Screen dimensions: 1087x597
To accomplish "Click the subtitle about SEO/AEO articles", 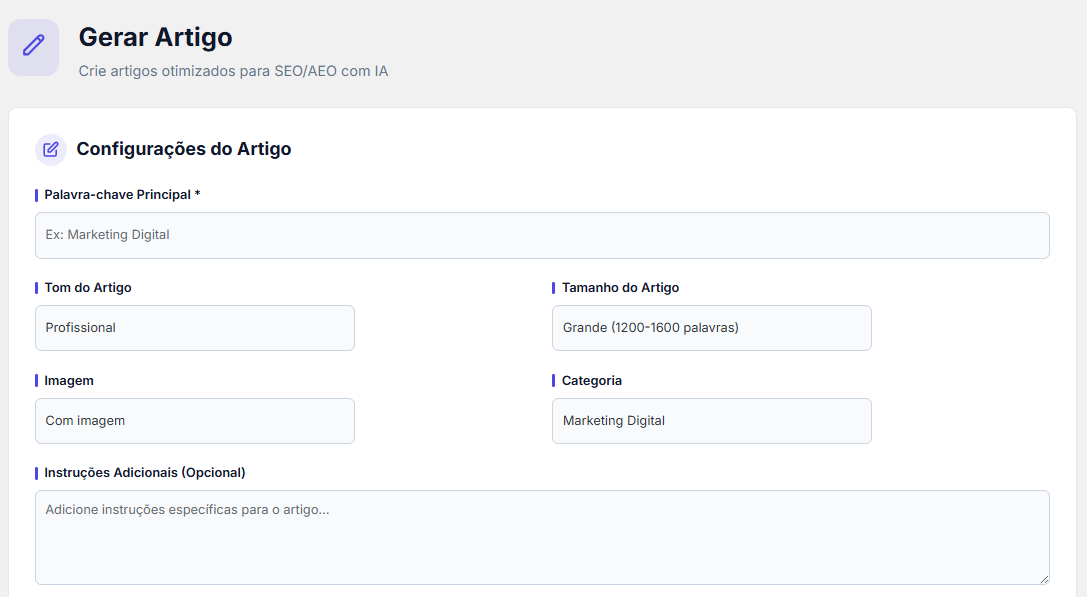I will pyautogui.click(x=233, y=72).
